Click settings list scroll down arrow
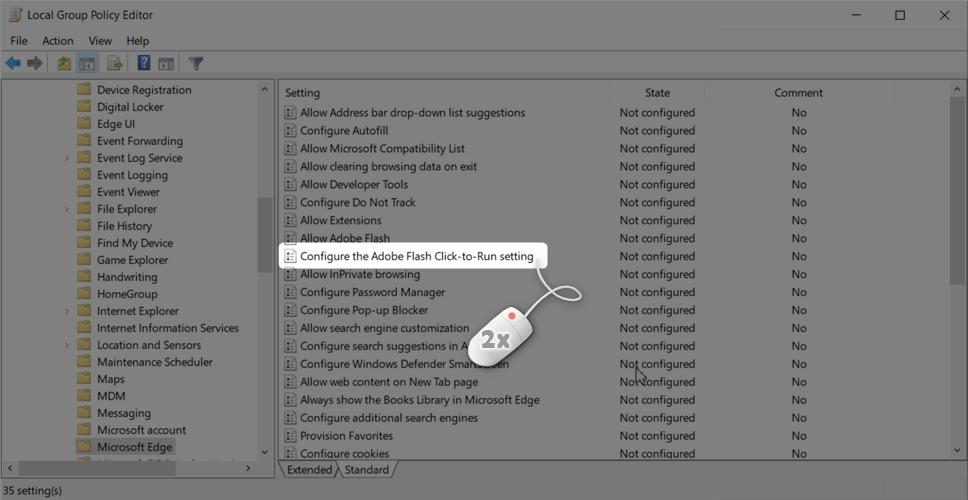 point(957,451)
